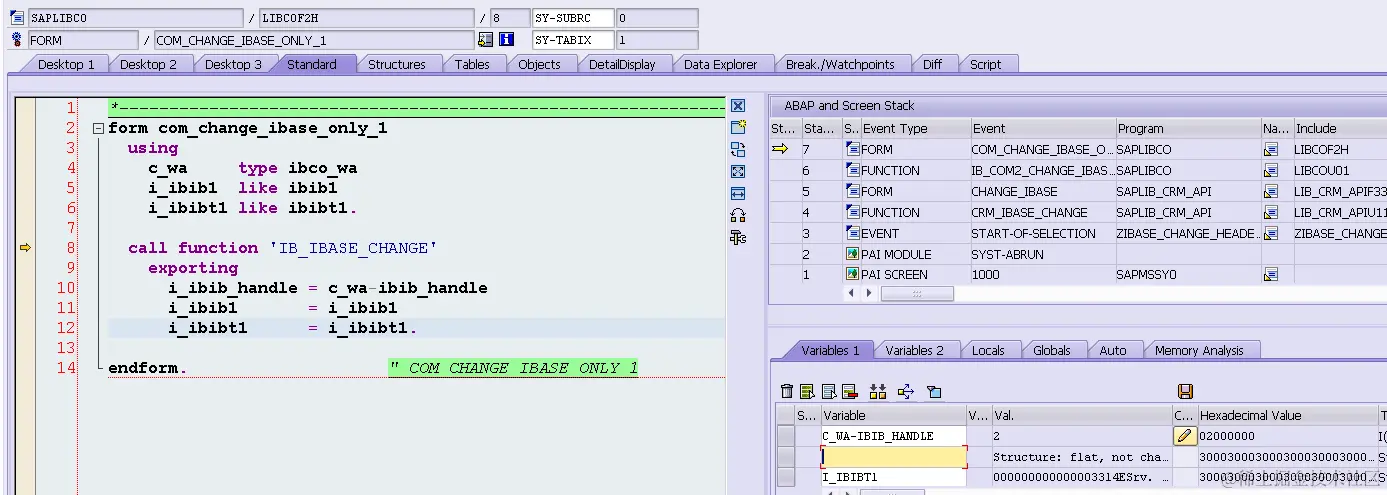The image size is (1387, 495).
Task: Click the SYST-ABRUN event cell
Action: [1042, 254]
